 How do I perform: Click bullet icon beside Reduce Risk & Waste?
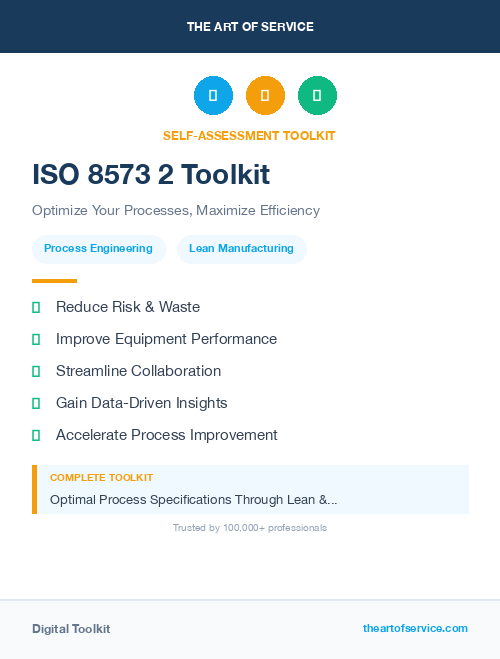pos(36,307)
